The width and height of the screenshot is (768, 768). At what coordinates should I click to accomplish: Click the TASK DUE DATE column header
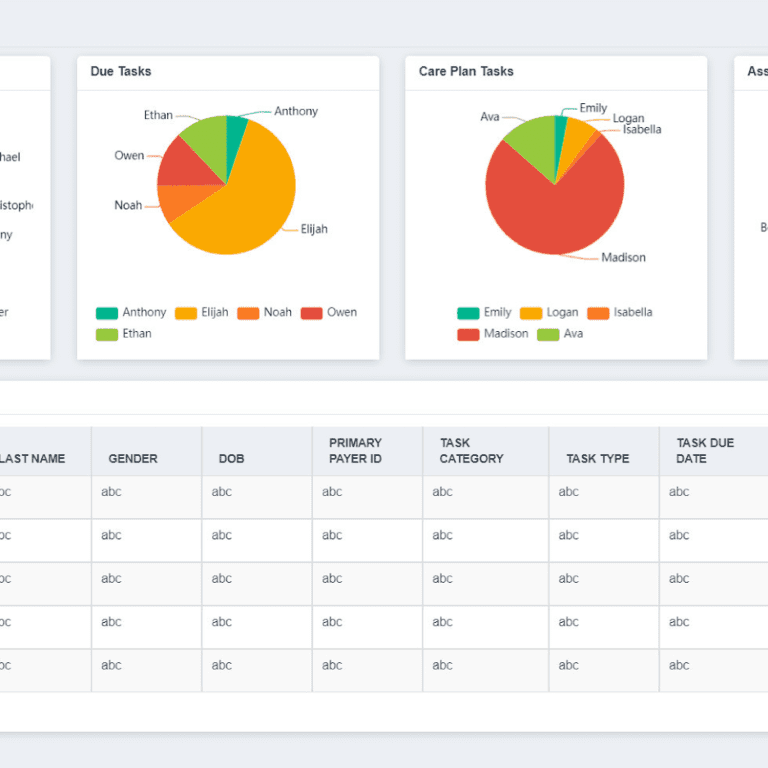click(705, 451)
